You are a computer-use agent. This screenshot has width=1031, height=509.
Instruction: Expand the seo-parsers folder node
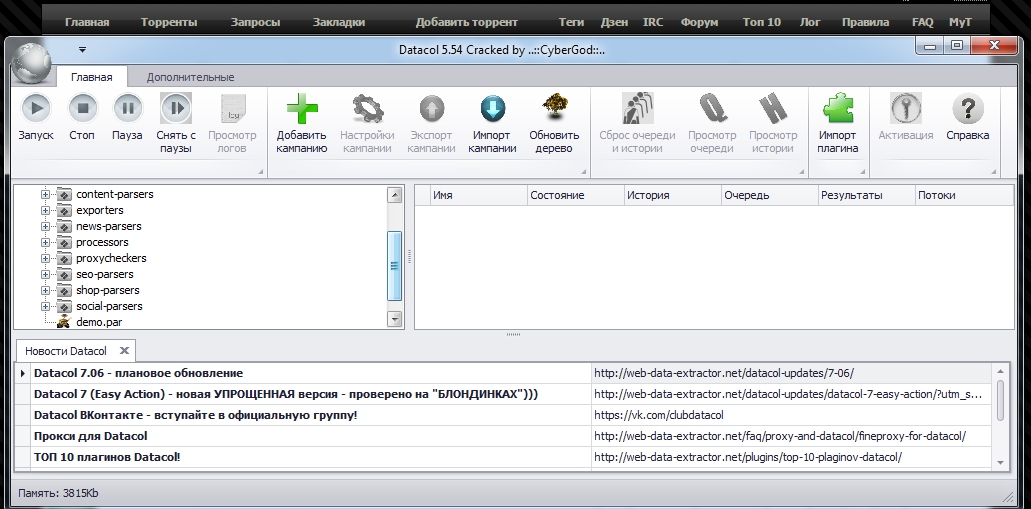45,274
